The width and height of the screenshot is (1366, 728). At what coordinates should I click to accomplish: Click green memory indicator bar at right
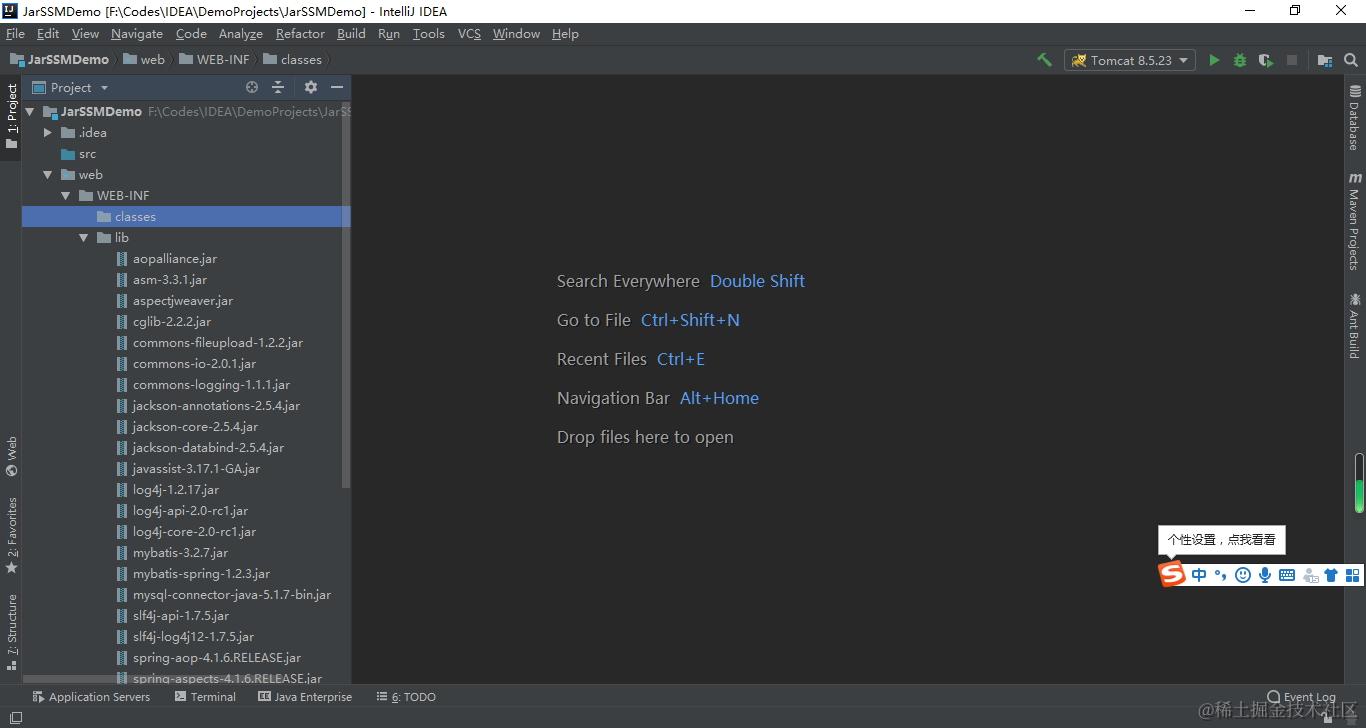tap(1359, 483)
